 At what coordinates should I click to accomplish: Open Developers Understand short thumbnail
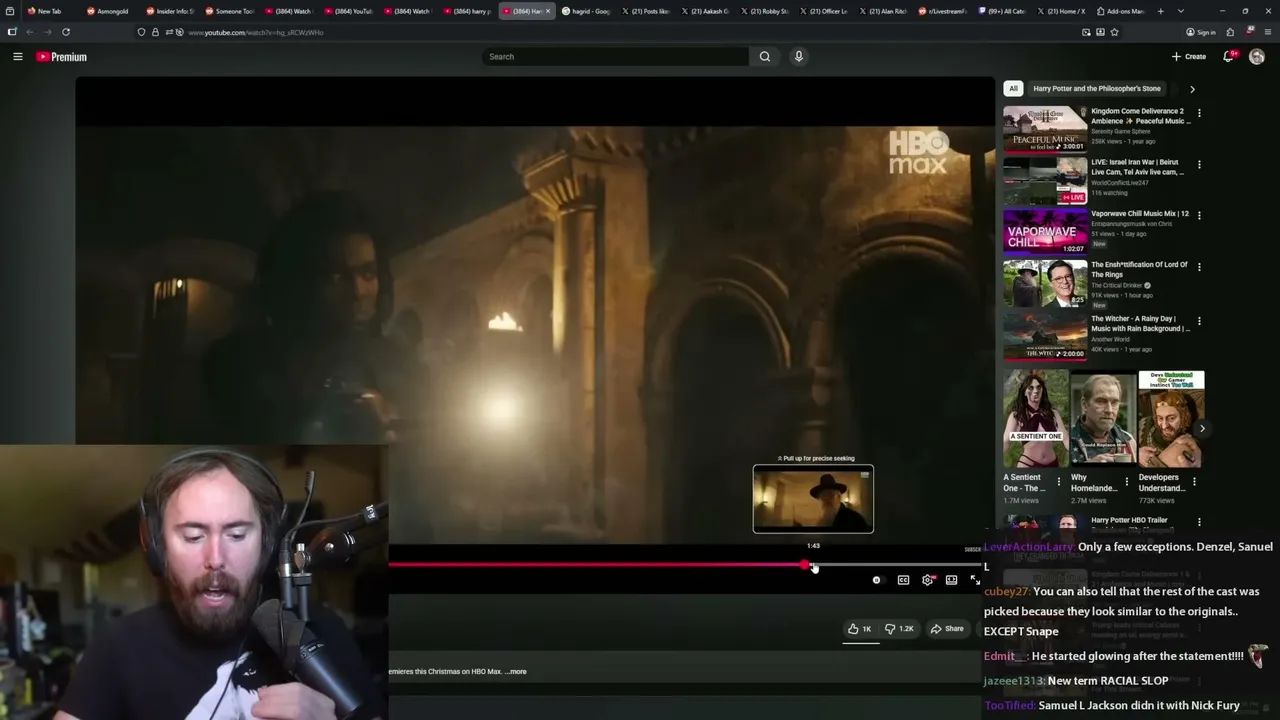(1171, 419)
